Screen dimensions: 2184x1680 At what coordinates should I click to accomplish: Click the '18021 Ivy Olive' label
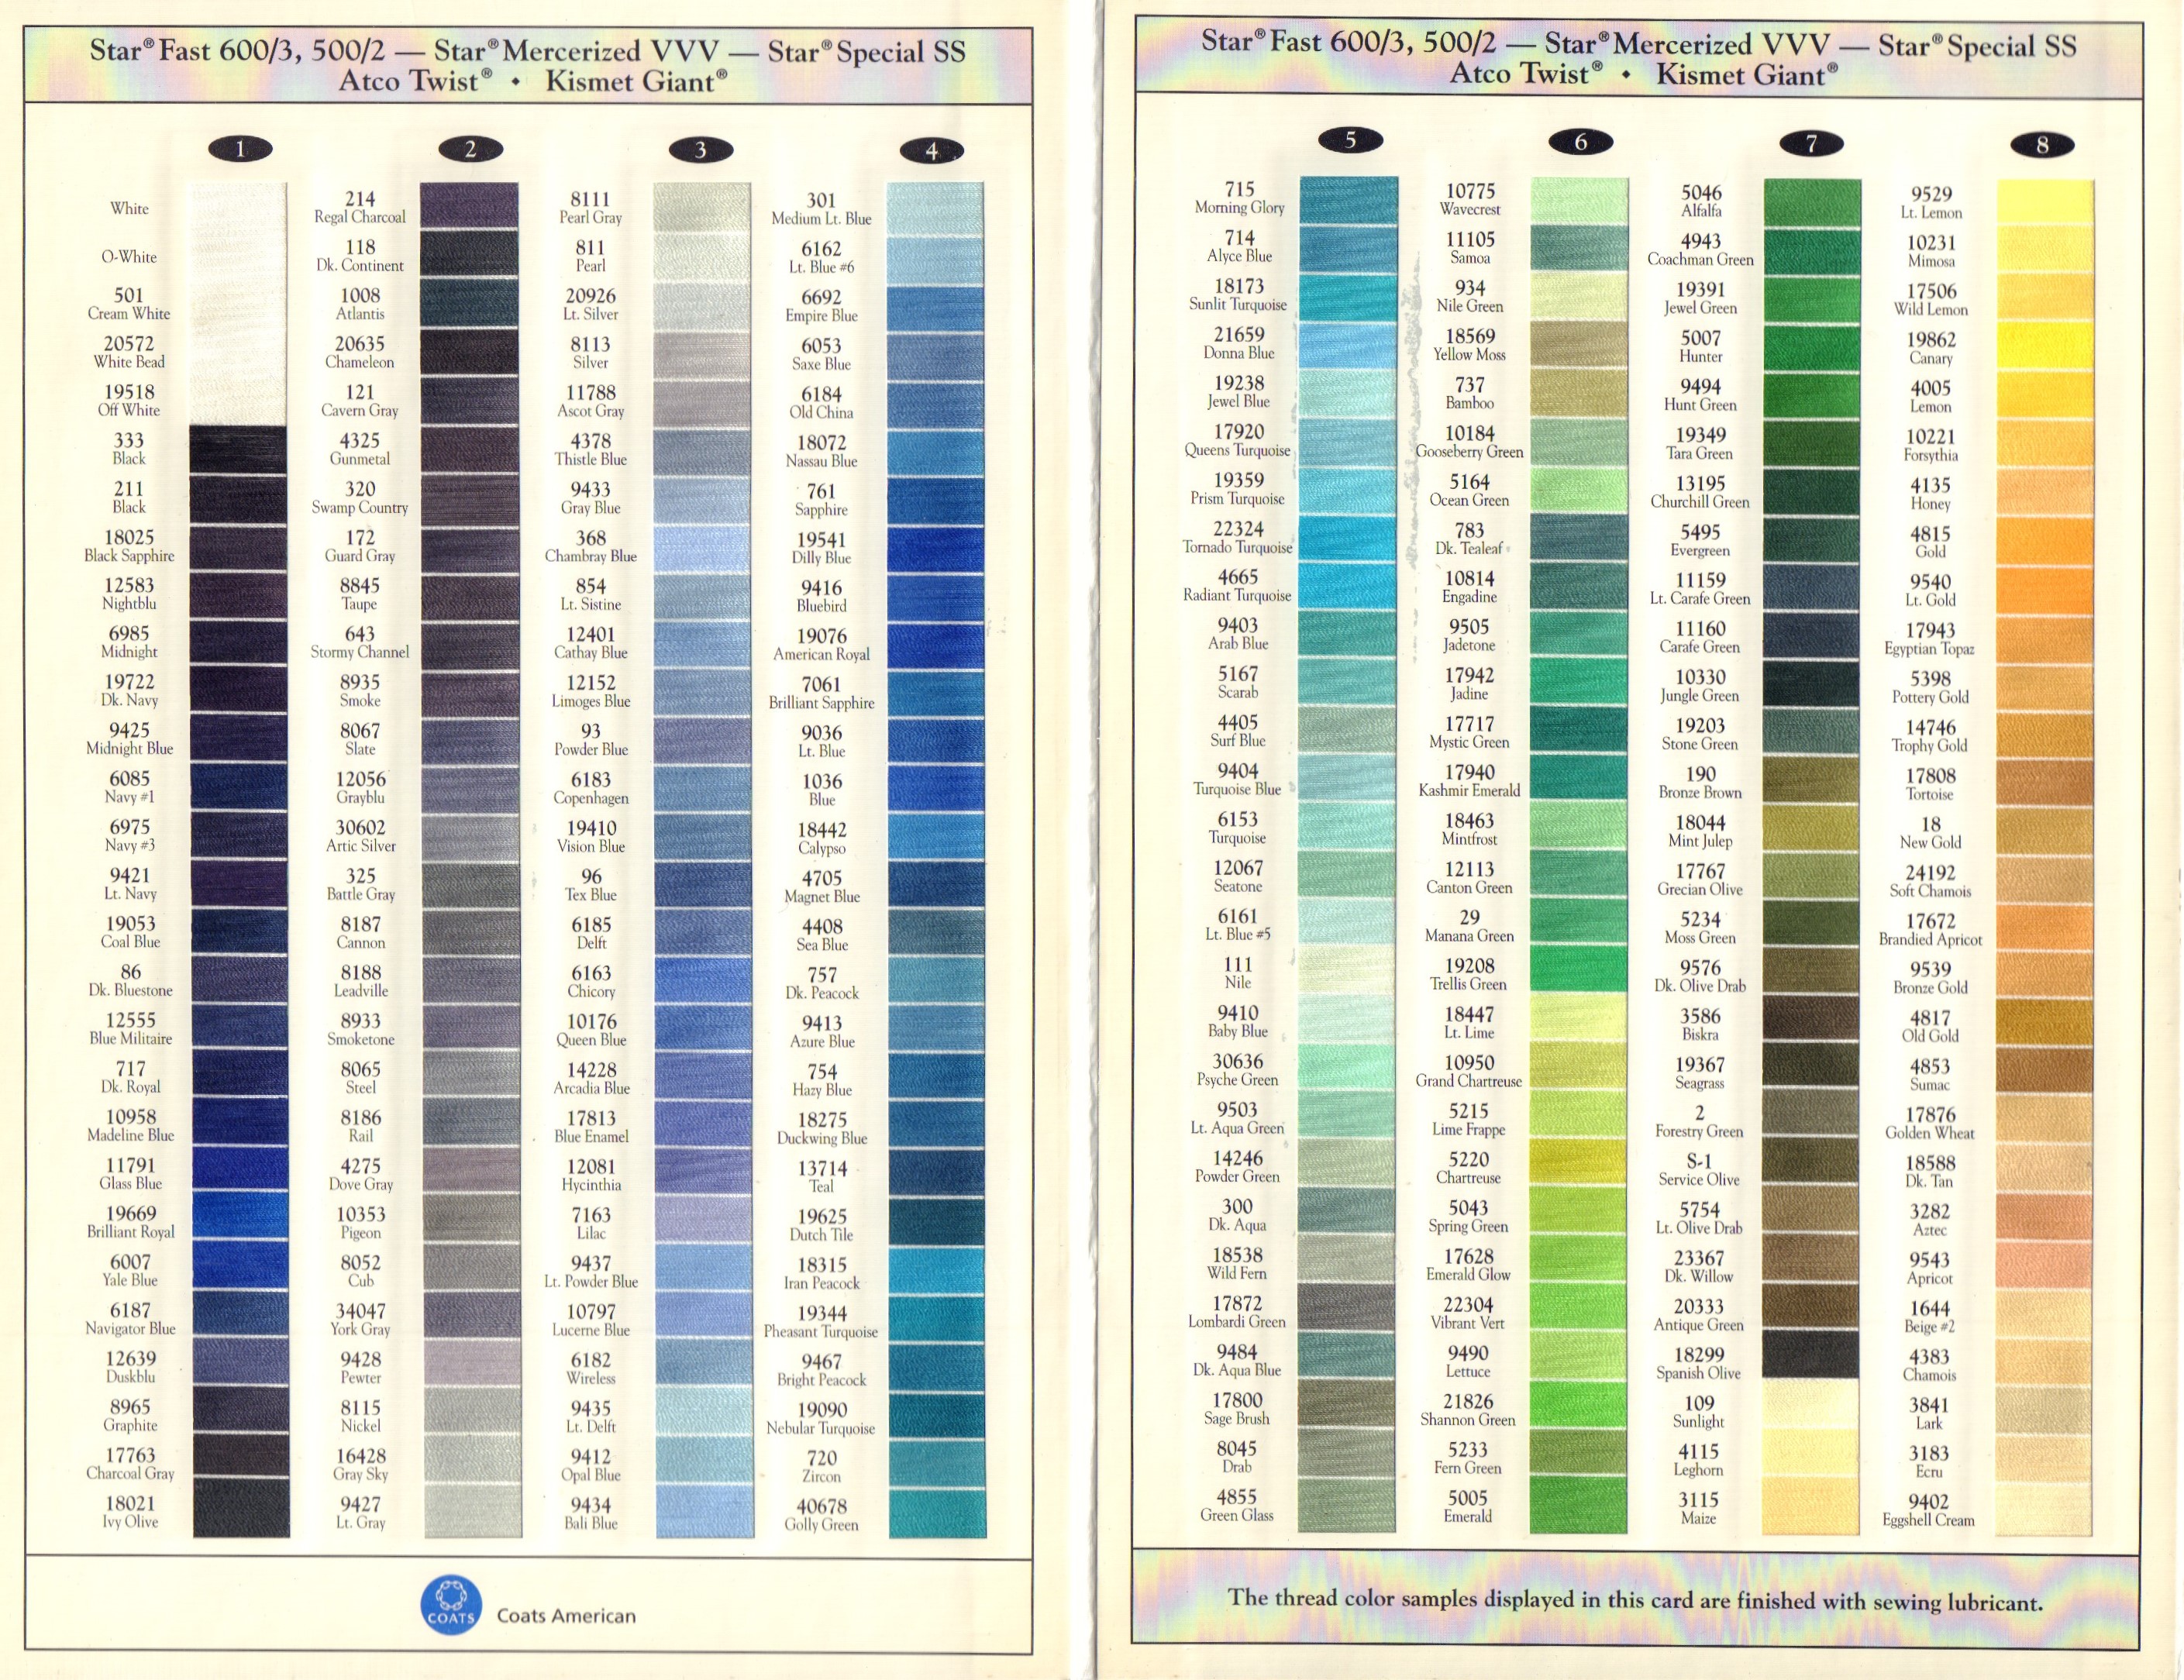point(130,1512)
